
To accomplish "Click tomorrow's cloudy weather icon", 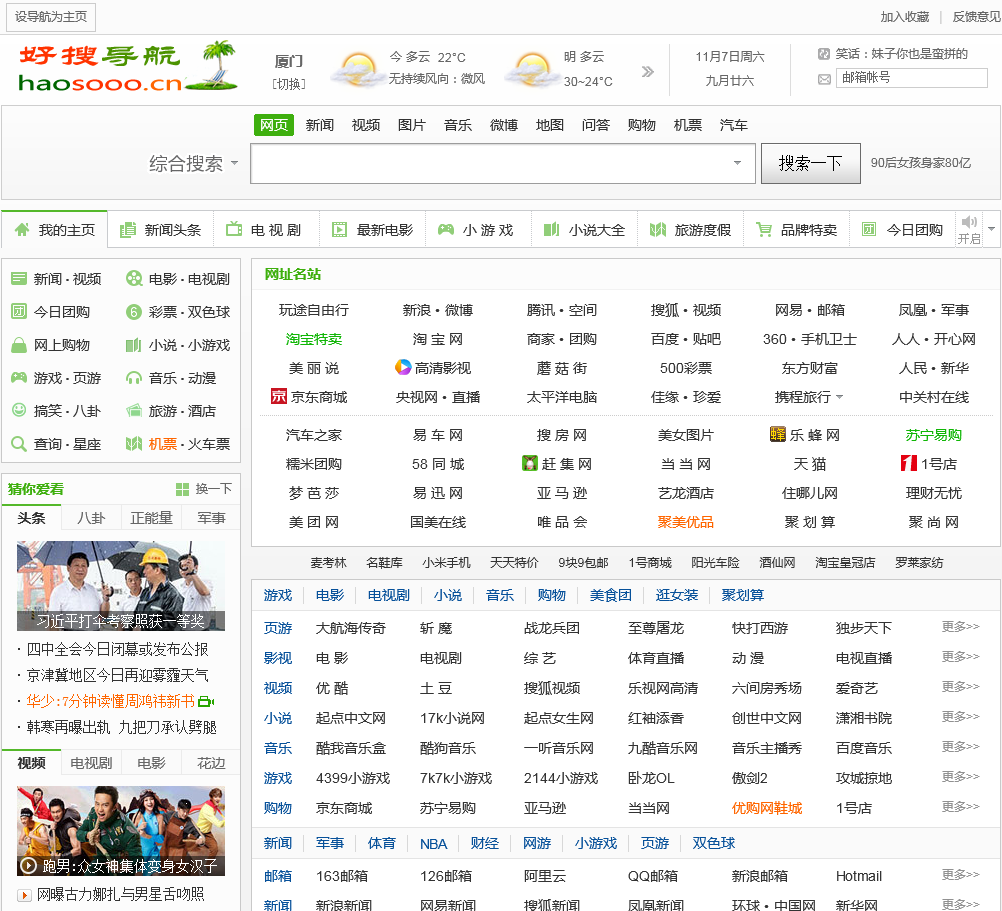I will 532,69.
